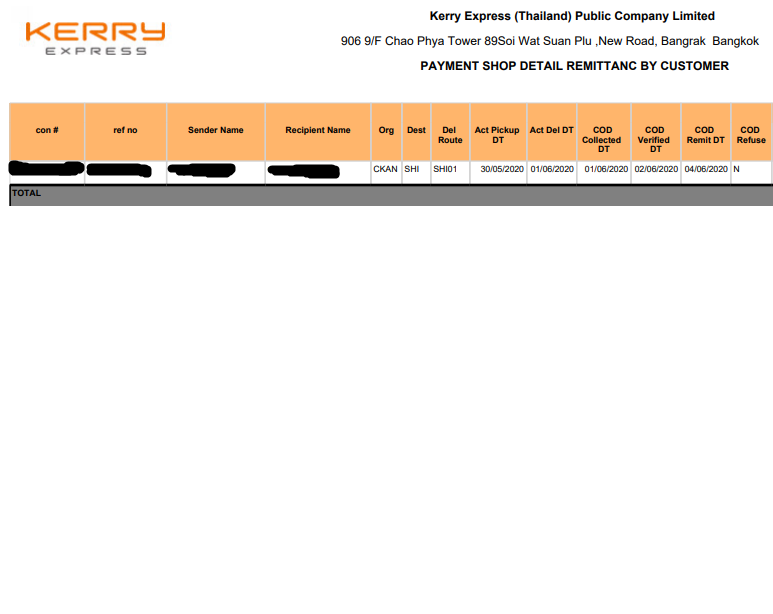The height and width of the screenshot is (614, 773).
Task: Click the 'con #' column header
Action: coord(47,131)
